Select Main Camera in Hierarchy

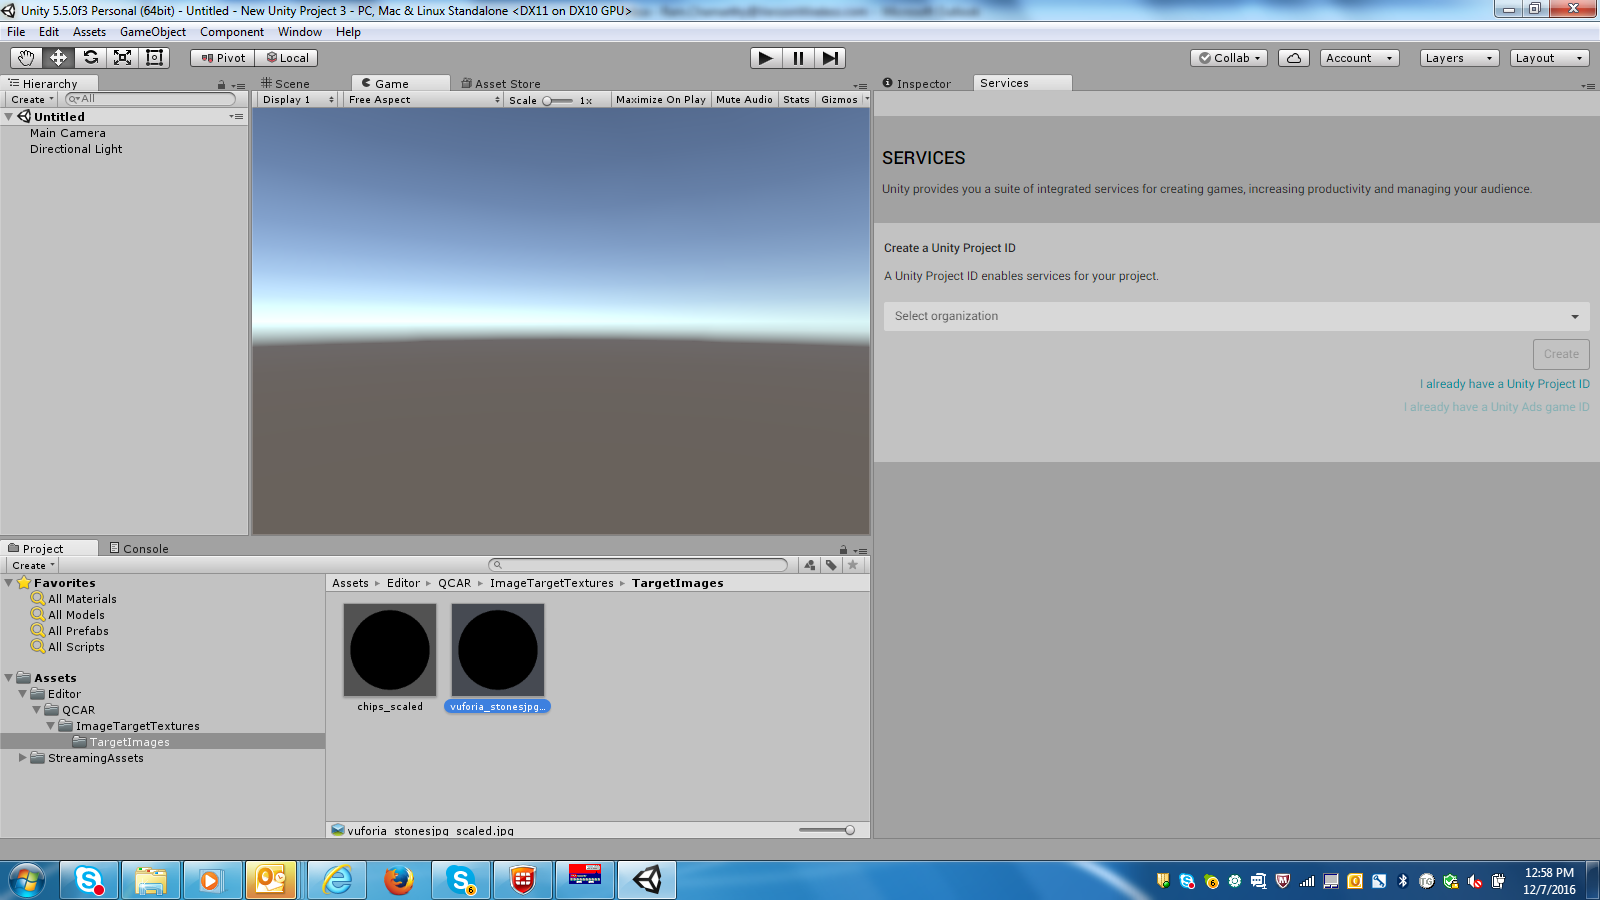pos(67,133)
